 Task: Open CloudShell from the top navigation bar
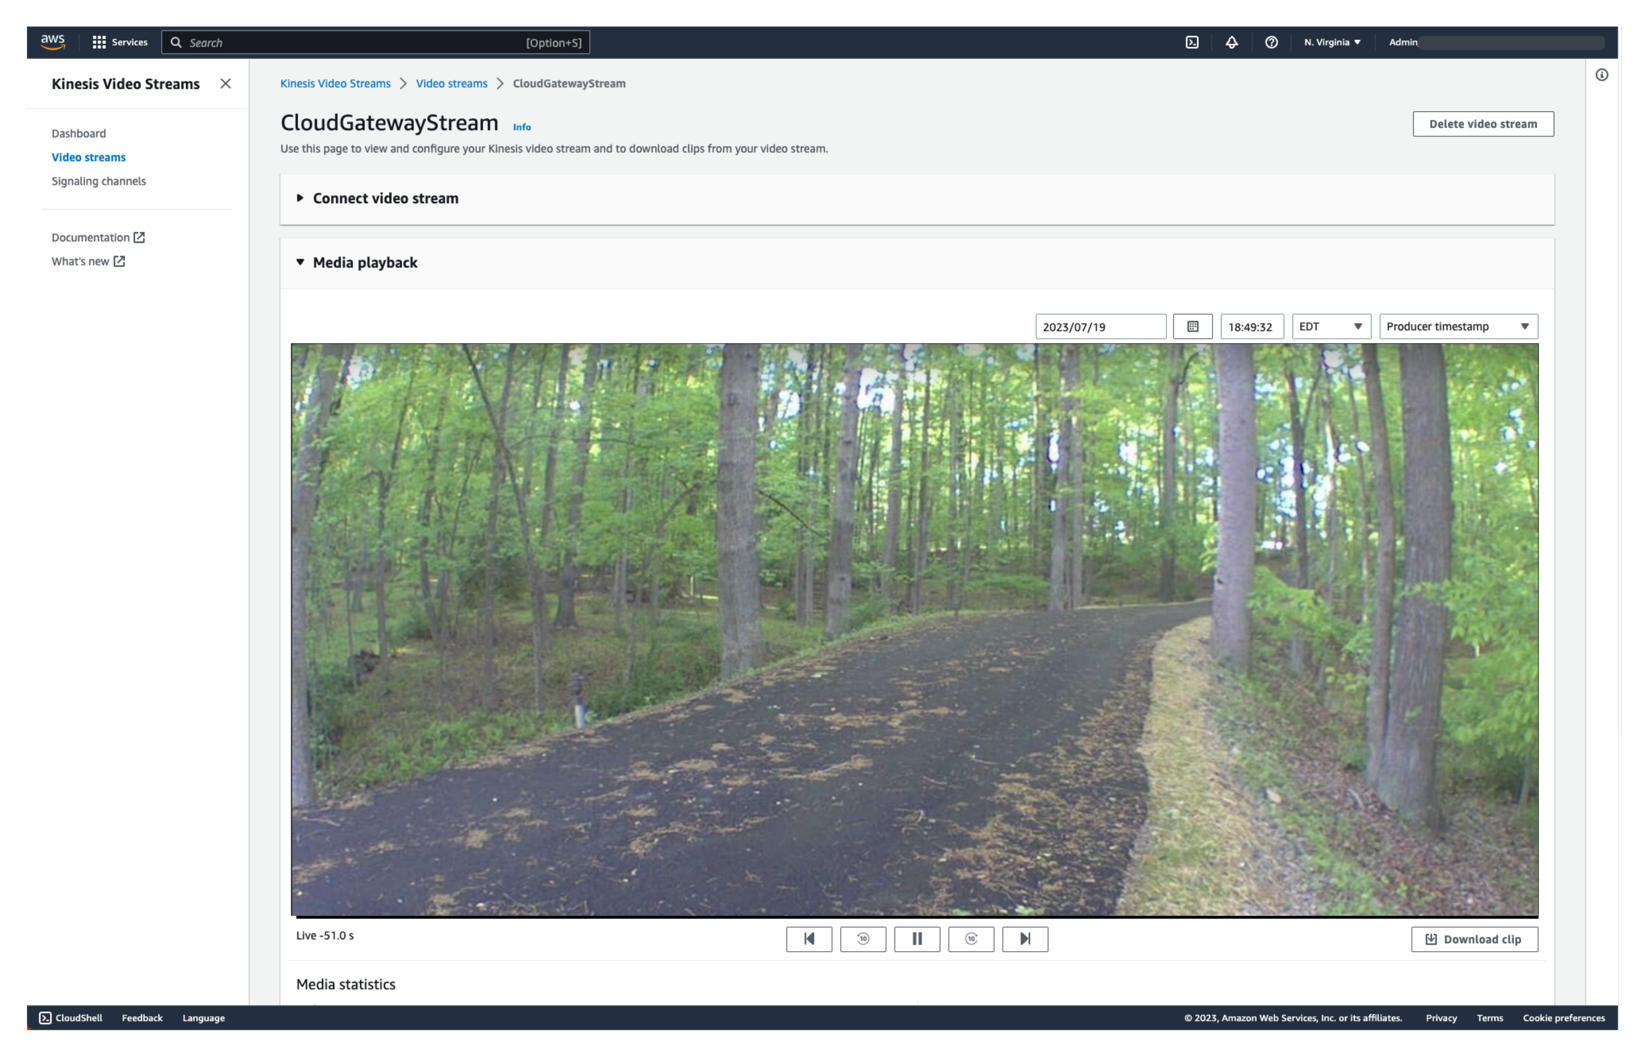click(x=1191, y=42)
